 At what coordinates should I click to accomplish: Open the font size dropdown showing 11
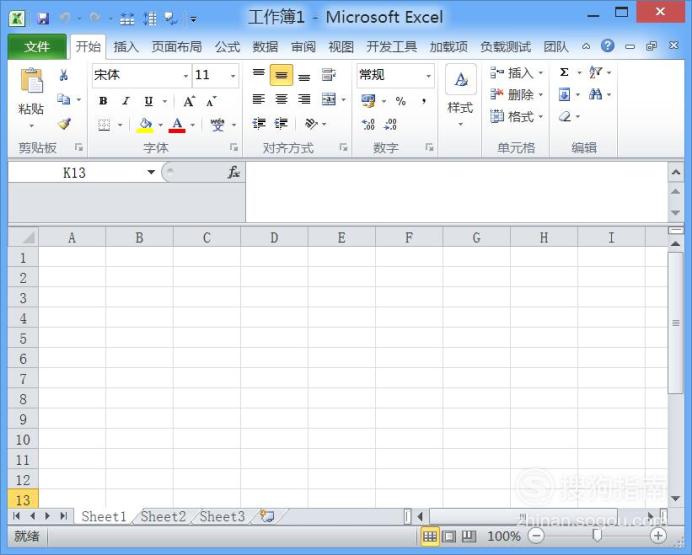point(233,75)
